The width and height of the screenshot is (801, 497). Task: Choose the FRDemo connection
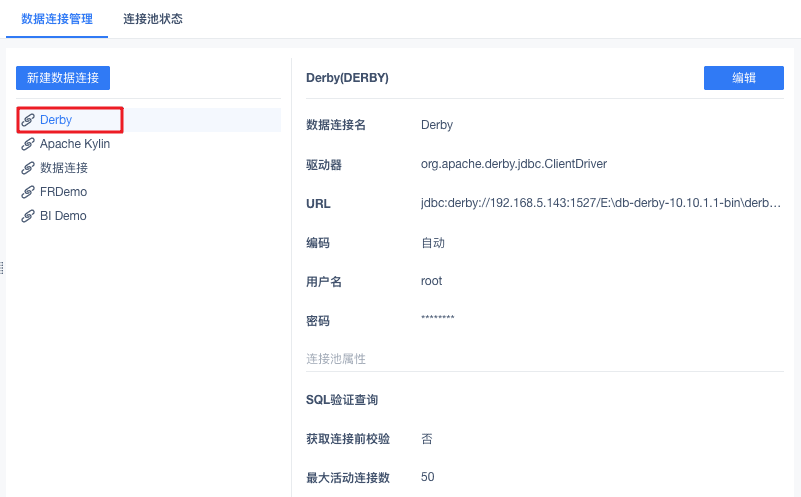pyautogui.click(x=63, y=192)
